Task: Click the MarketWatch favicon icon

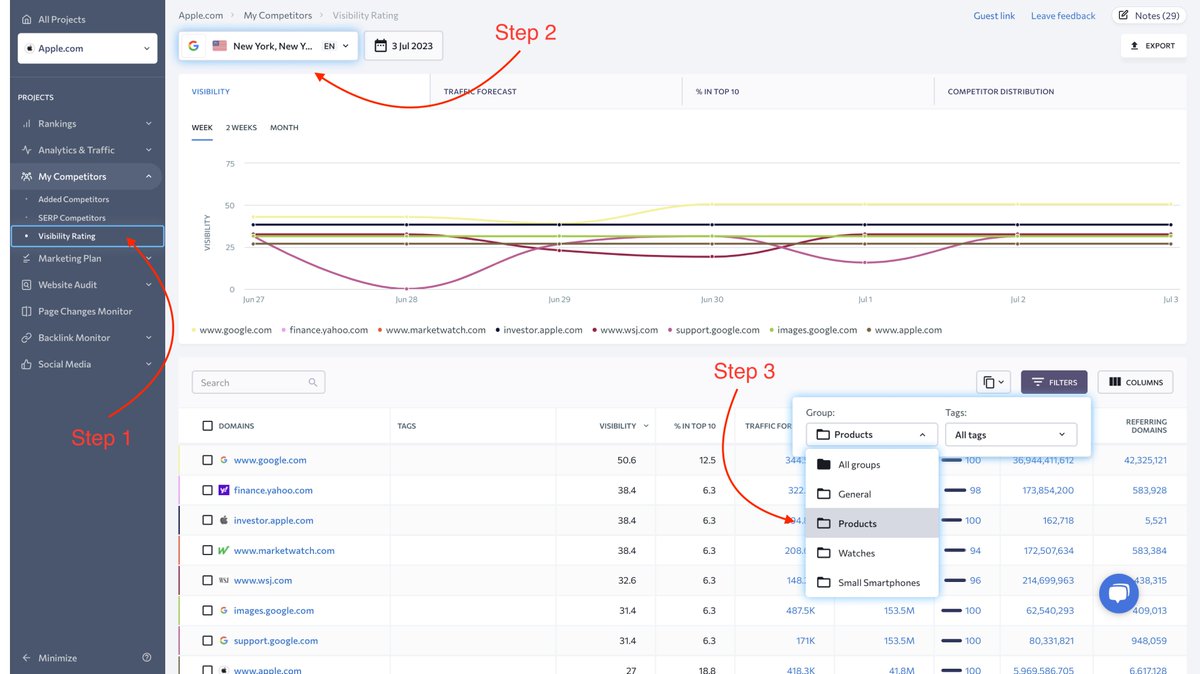Action: point(224,550)
